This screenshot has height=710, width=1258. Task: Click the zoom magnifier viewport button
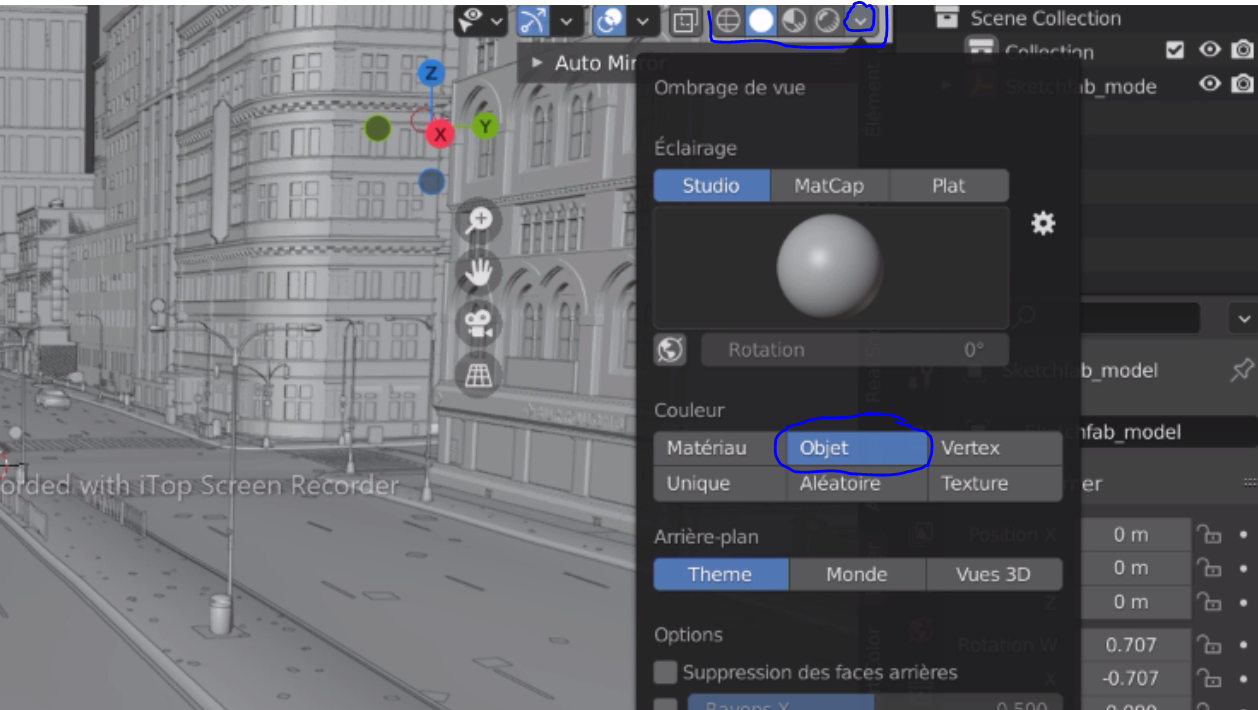coord(480,220)
